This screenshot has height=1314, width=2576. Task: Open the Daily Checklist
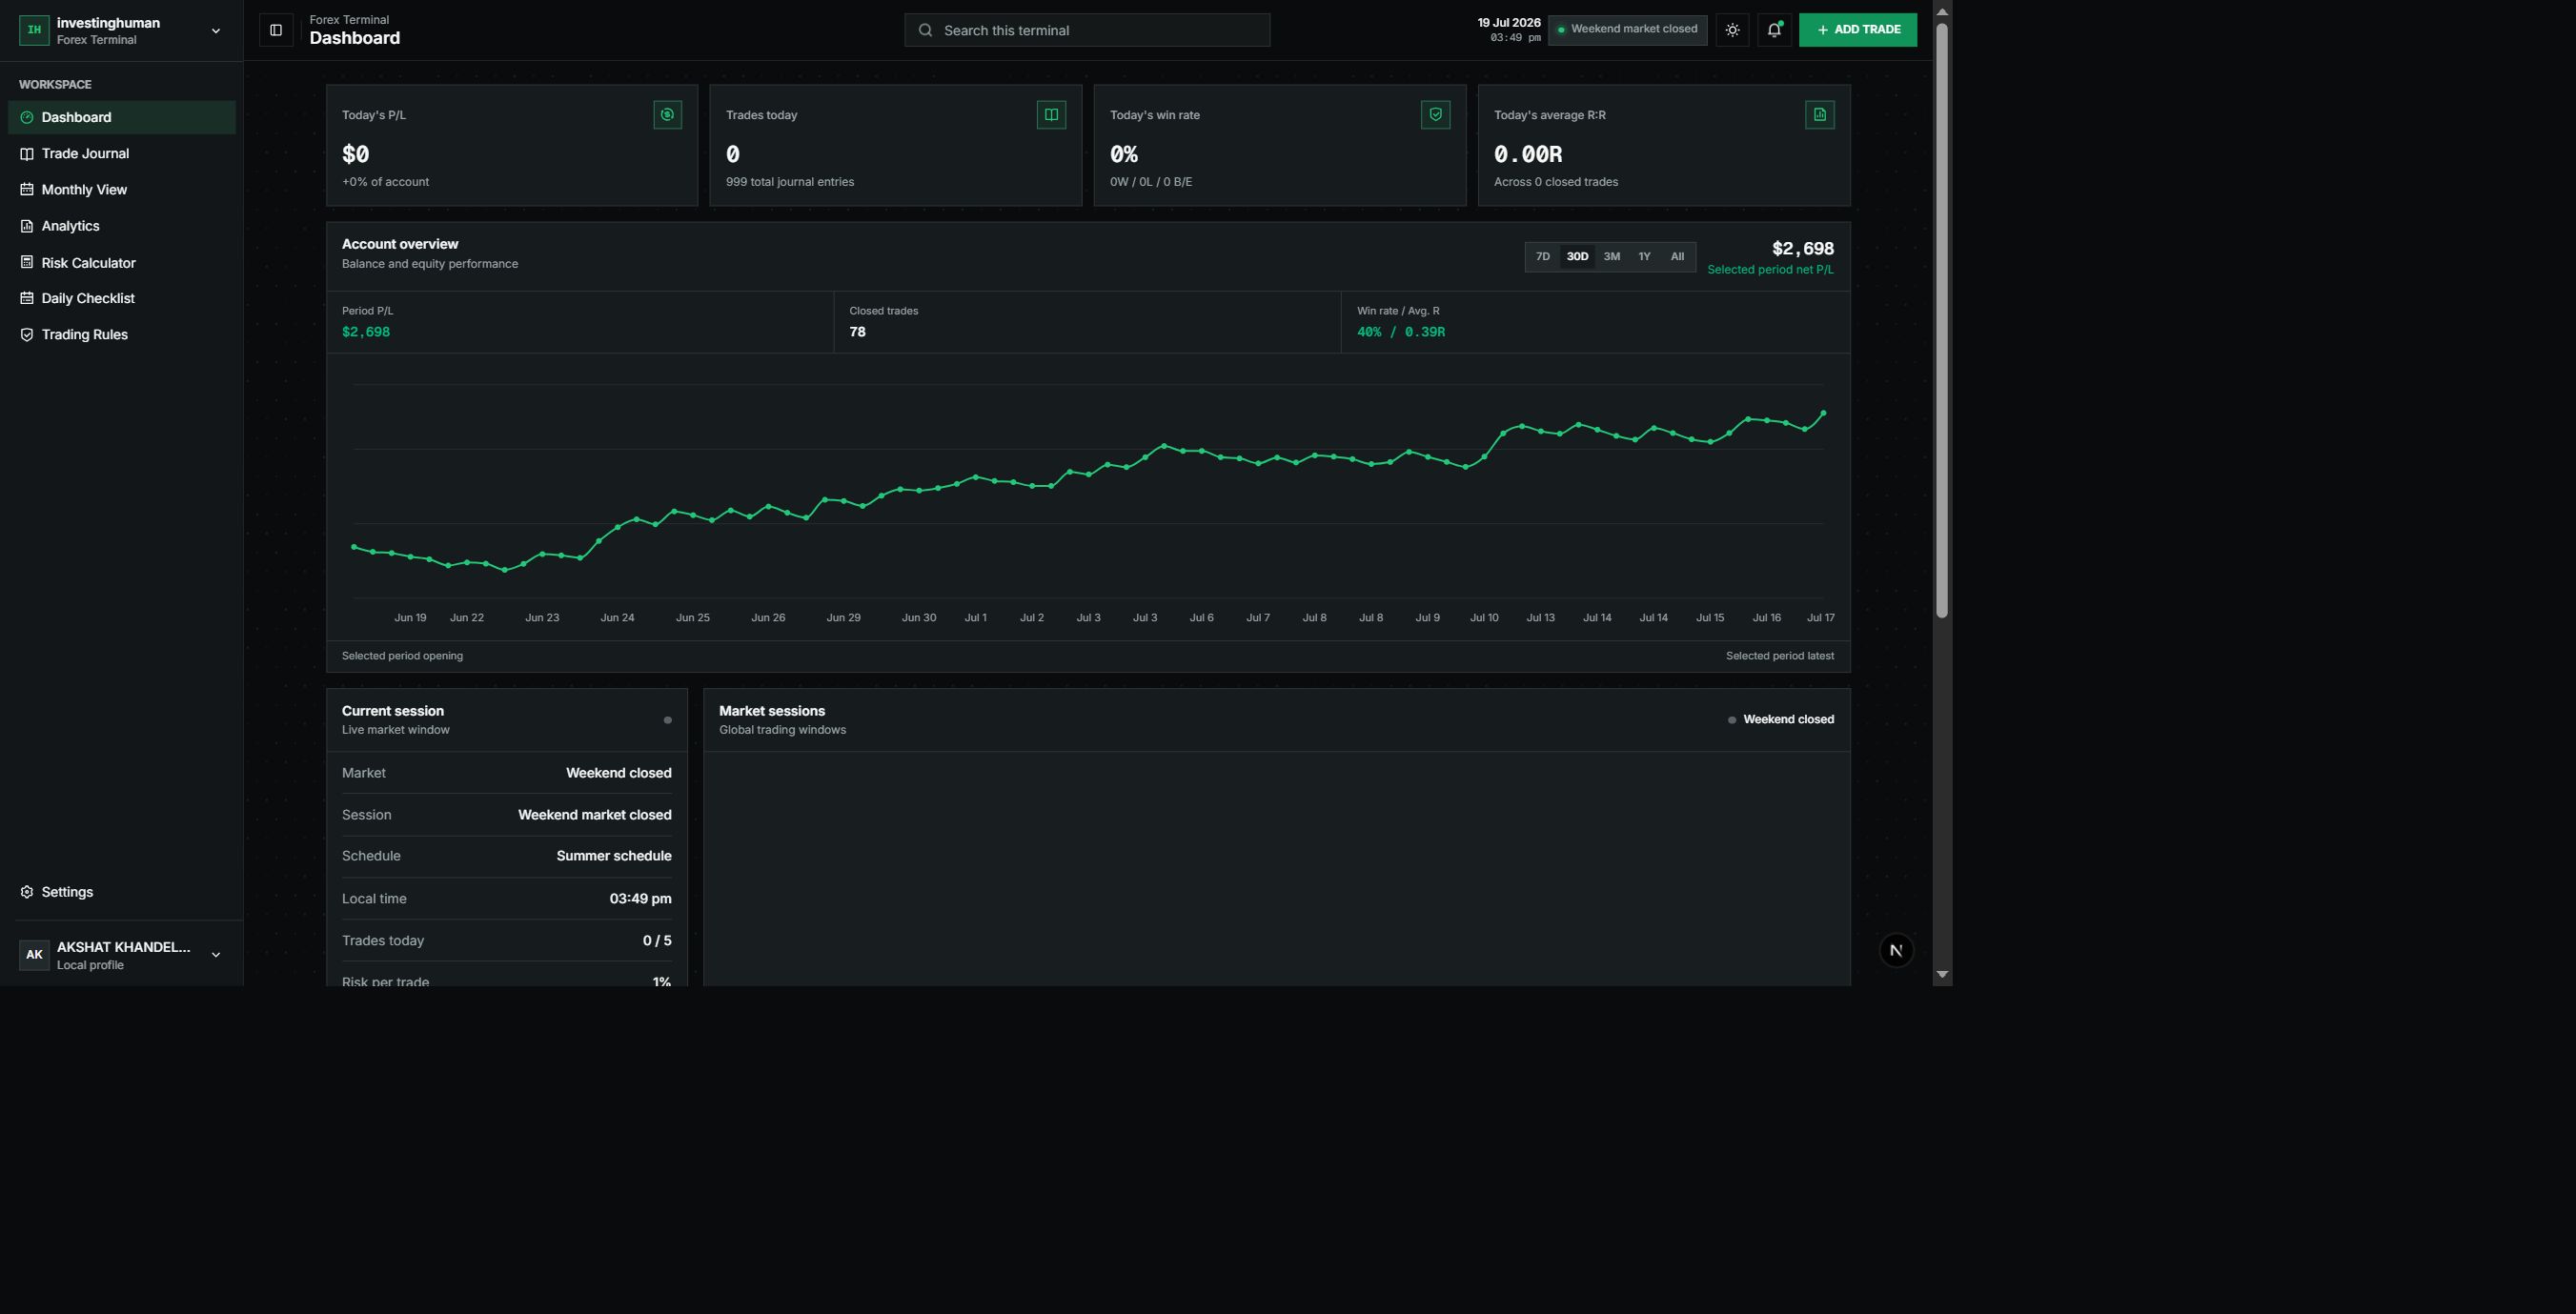122,298
